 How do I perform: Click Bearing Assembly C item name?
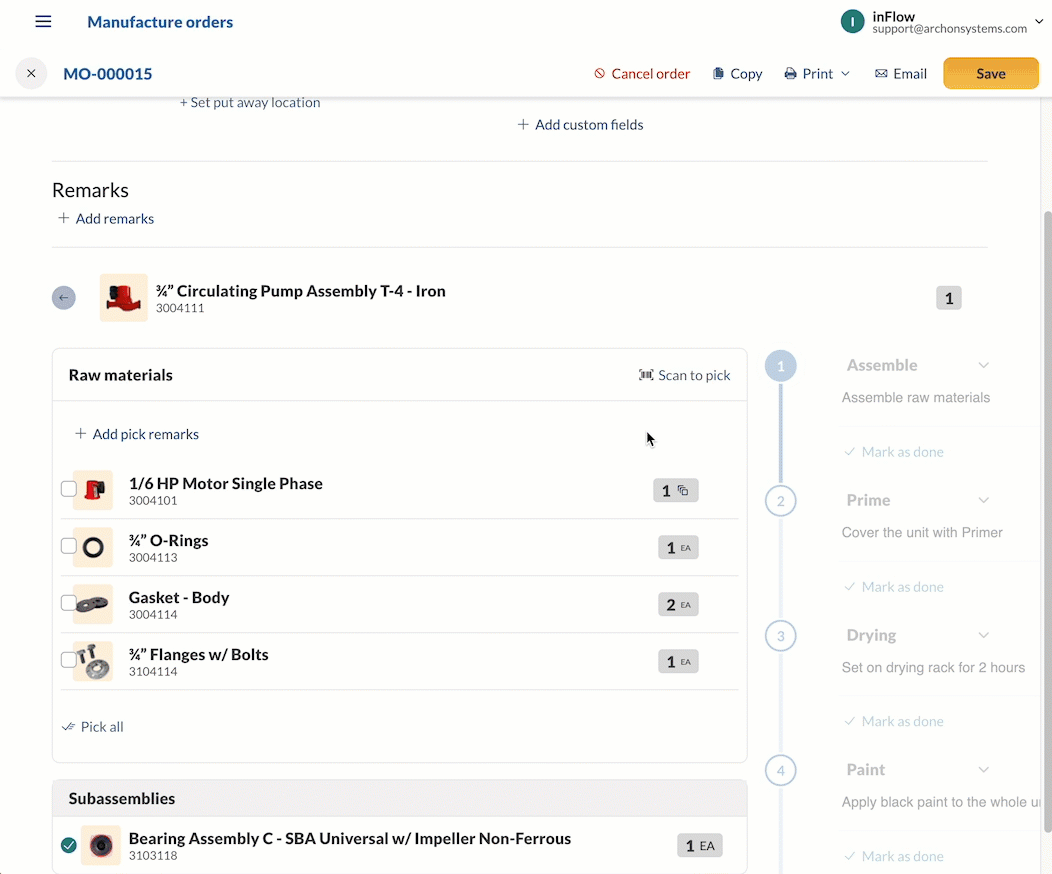pos(350,838)
